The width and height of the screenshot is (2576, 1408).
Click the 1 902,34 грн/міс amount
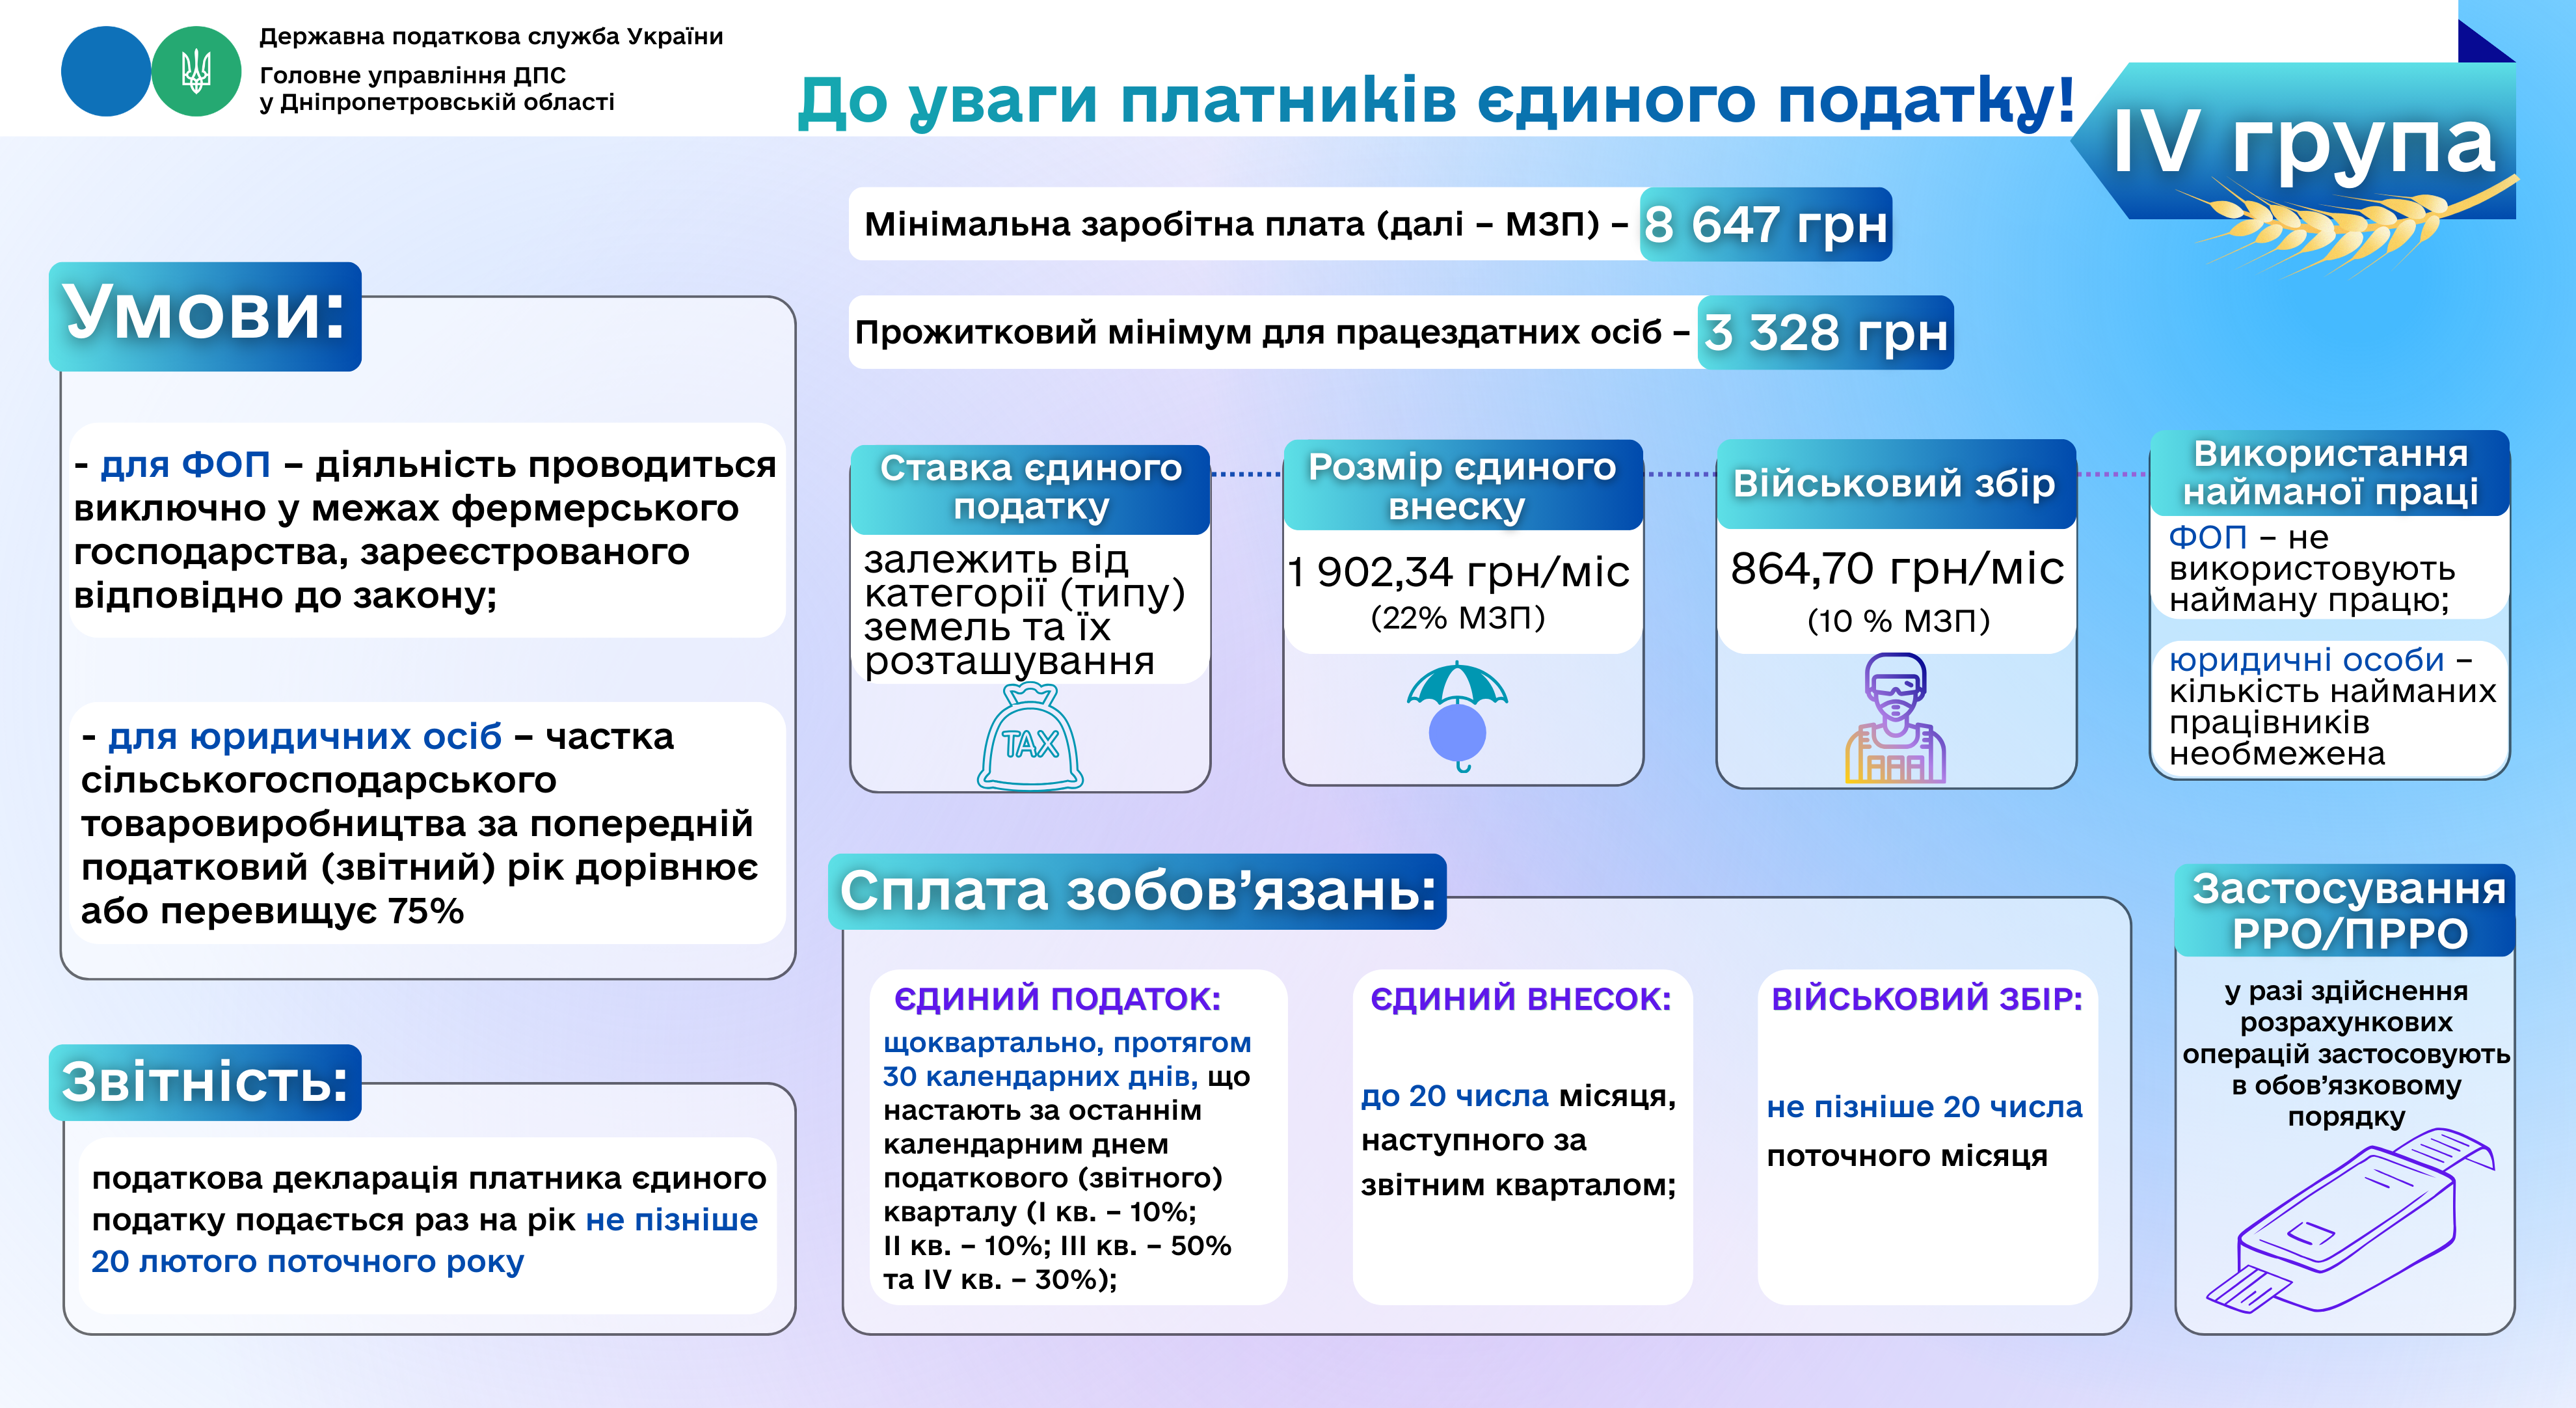click(x=1458, y=573)
